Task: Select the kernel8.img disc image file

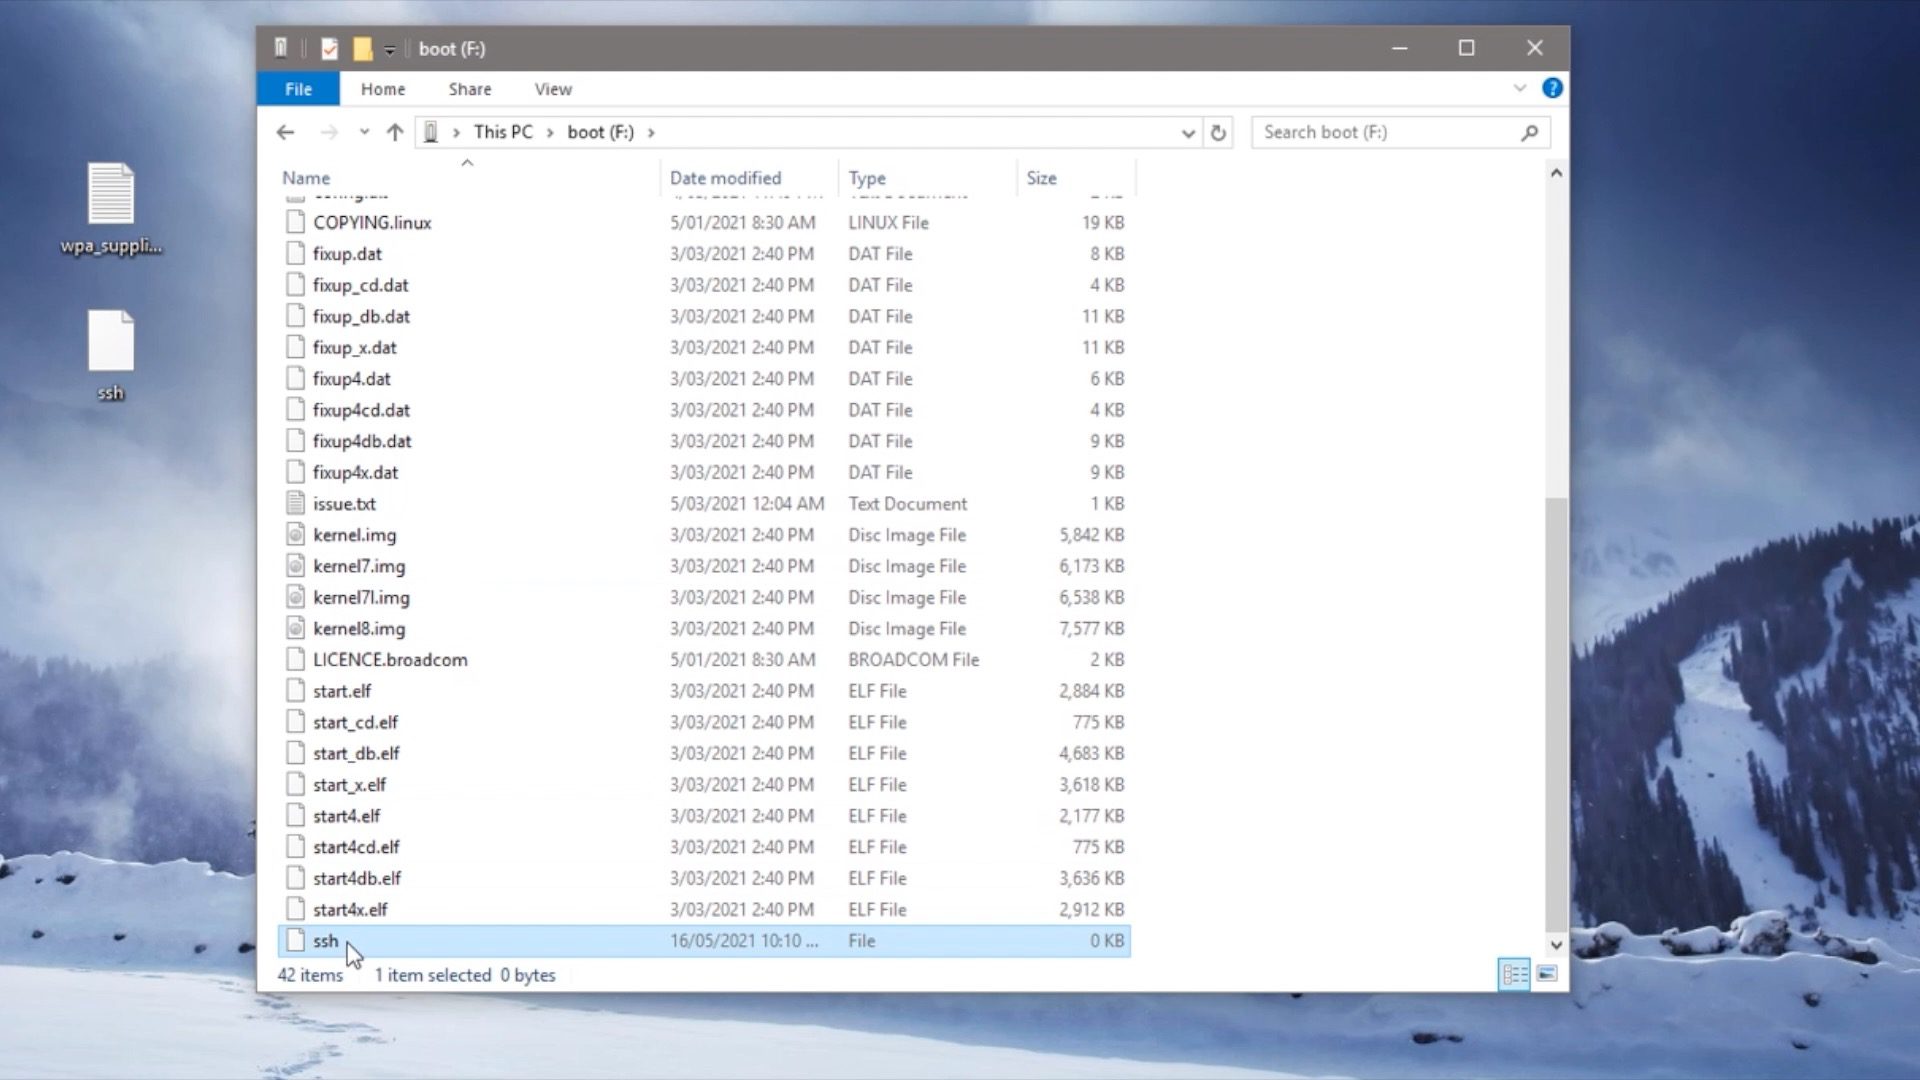Action: pyautogui.click(x=359, y=629)
